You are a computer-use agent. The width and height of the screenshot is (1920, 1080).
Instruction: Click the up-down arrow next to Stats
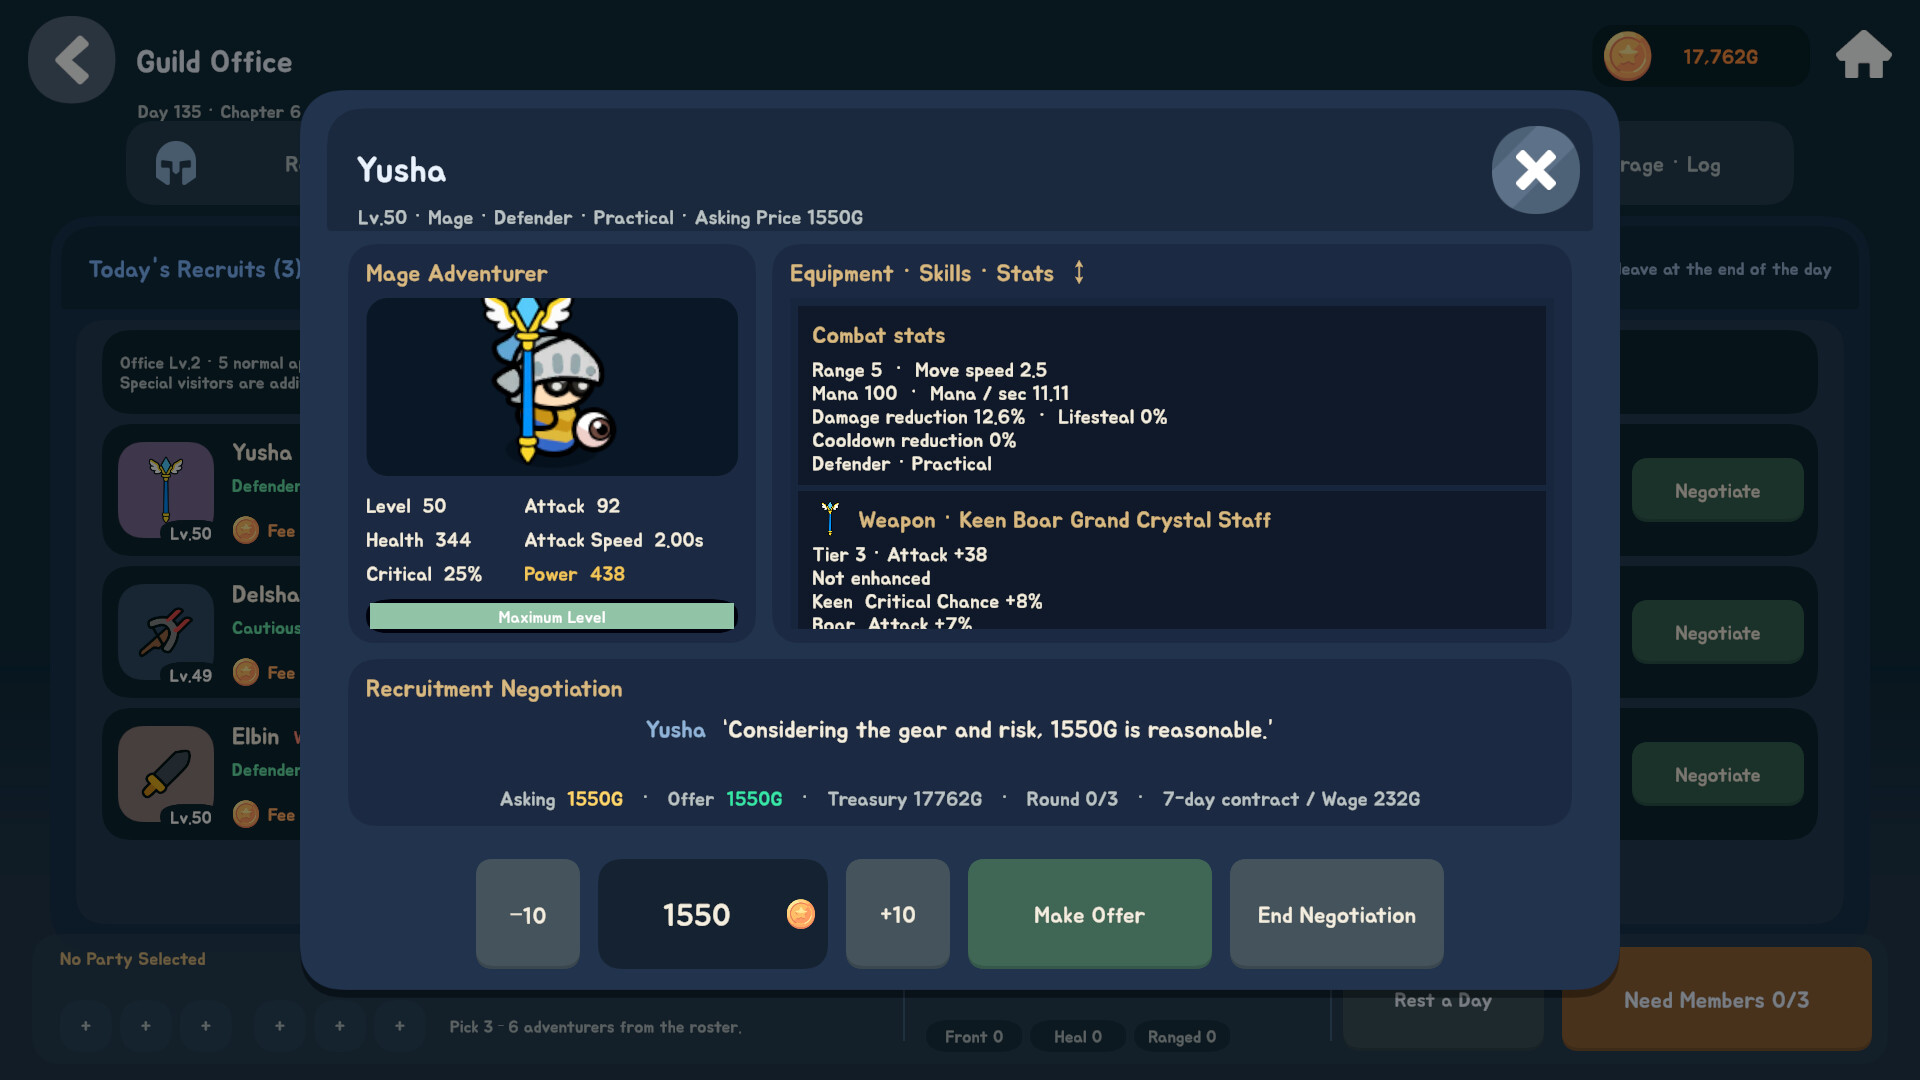(1079, 272)
